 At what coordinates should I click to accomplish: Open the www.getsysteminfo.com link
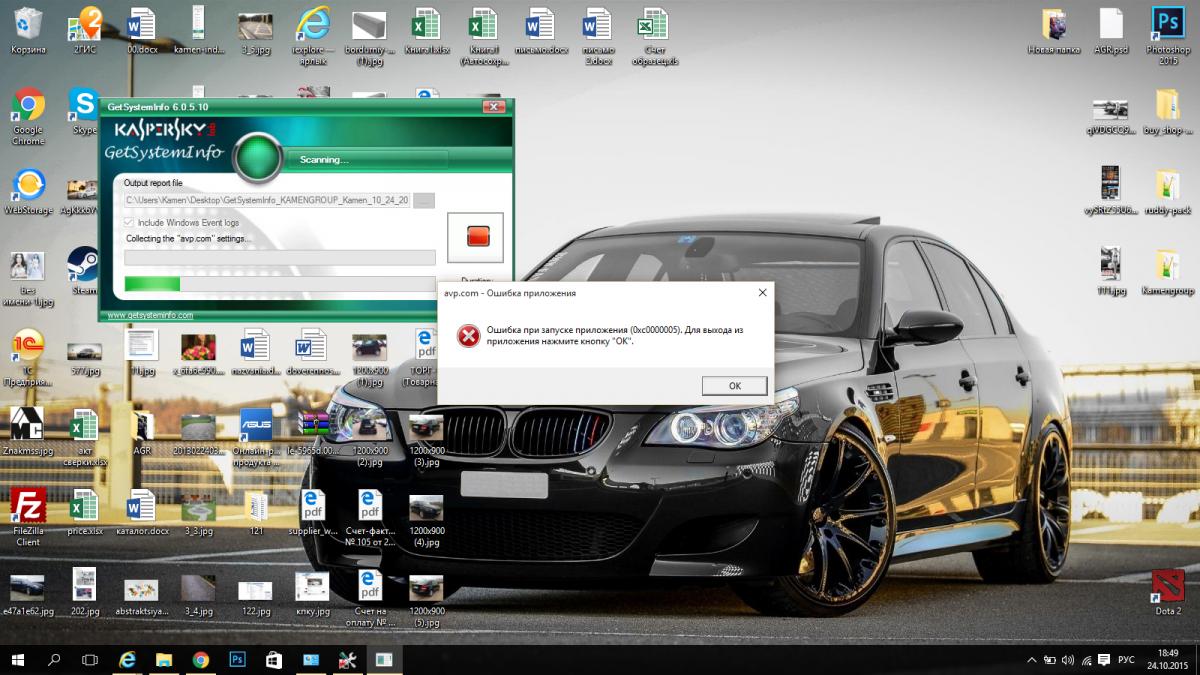click(150, 315)
